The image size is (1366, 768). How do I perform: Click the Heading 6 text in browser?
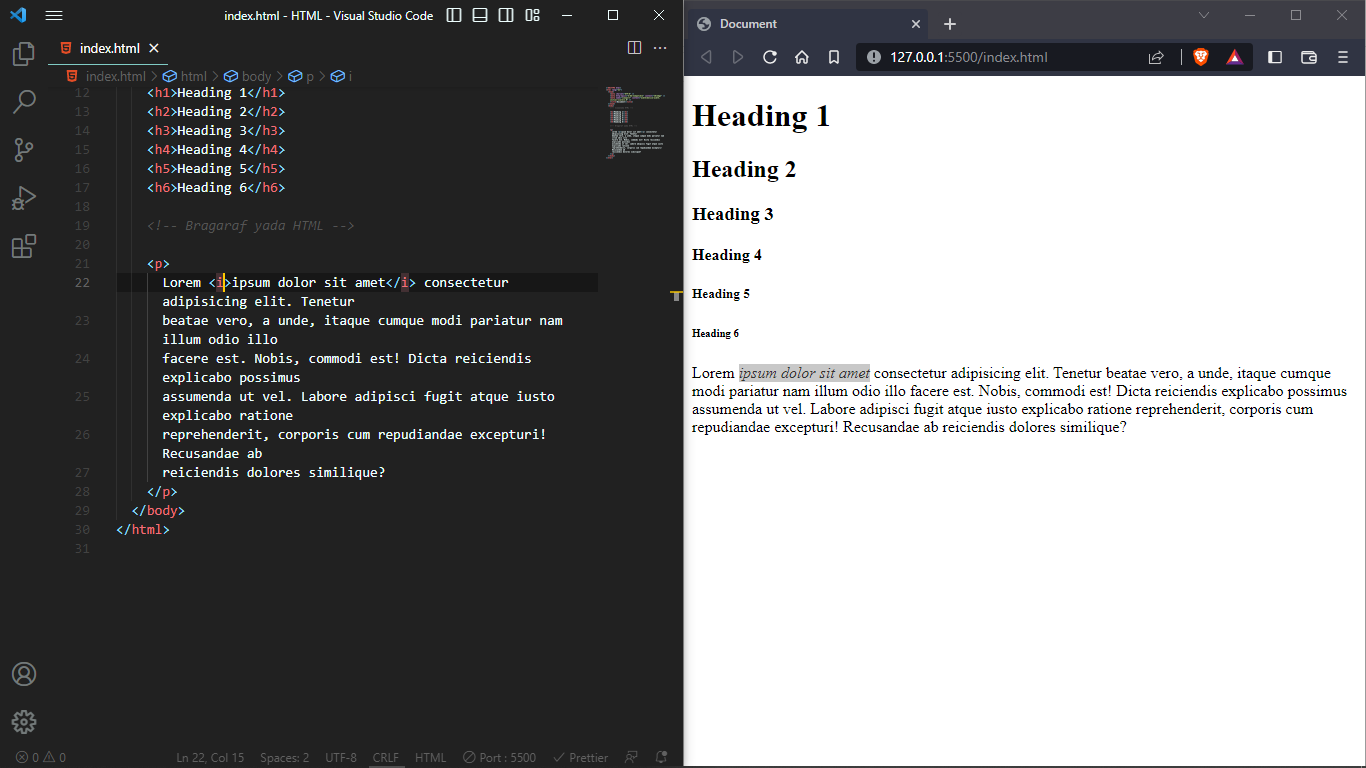[x=716, y=333]
